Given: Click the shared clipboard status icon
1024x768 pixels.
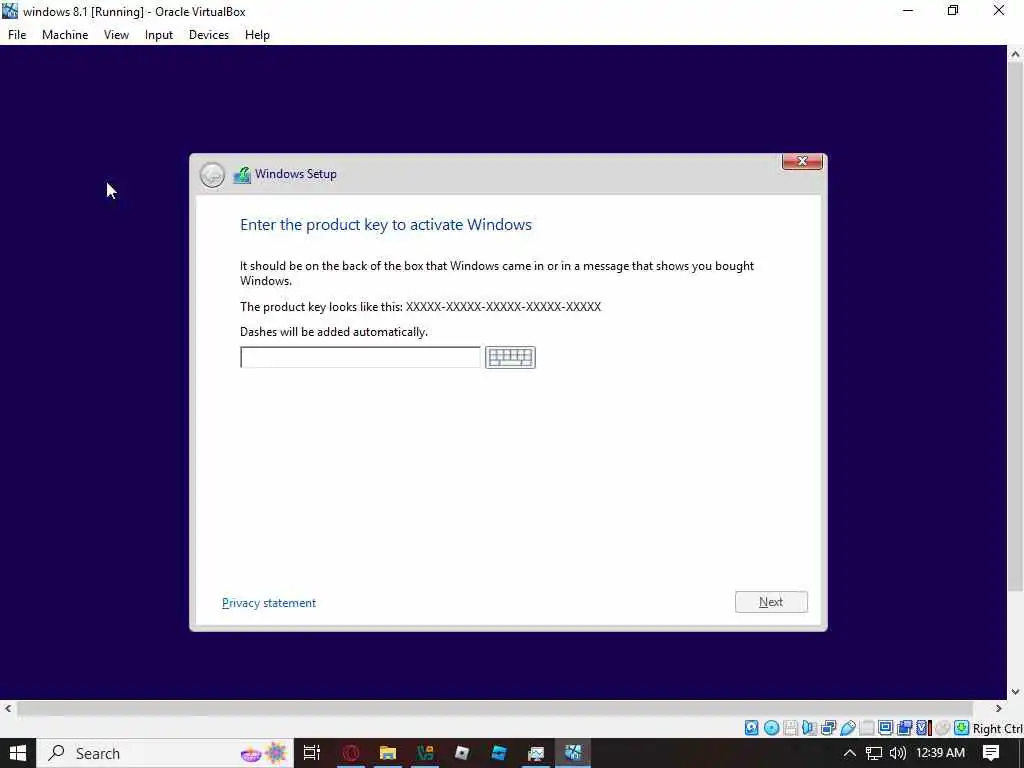Looking at the screenshot, I should (904, 728).
